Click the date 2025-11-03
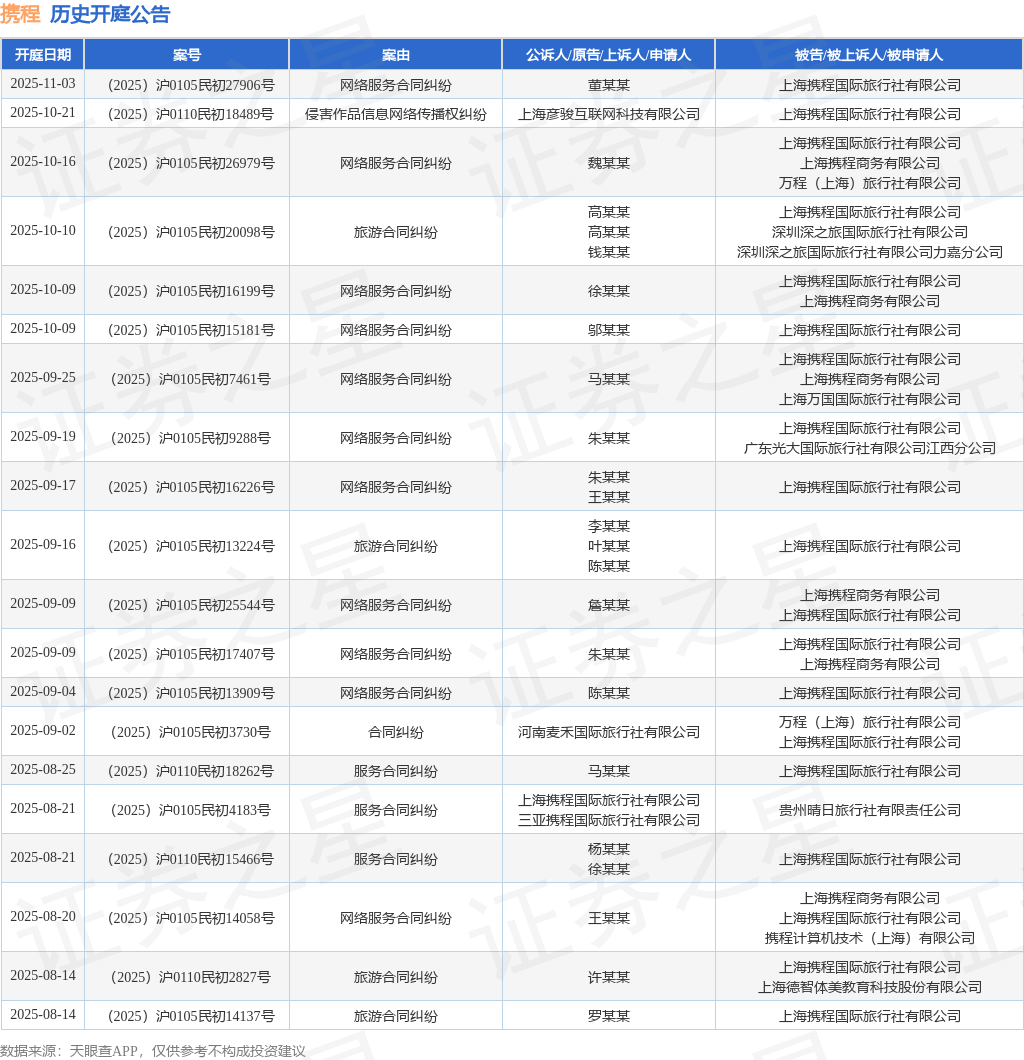 43,84
